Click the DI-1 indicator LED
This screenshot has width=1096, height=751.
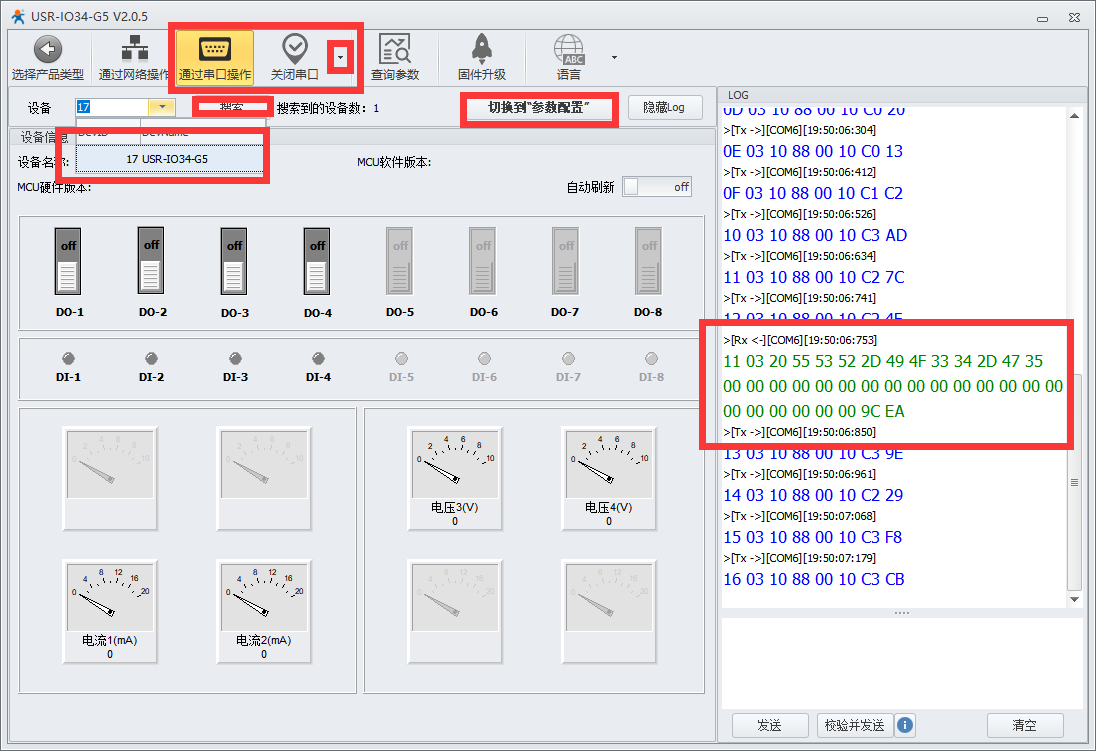tap(68, 359)
